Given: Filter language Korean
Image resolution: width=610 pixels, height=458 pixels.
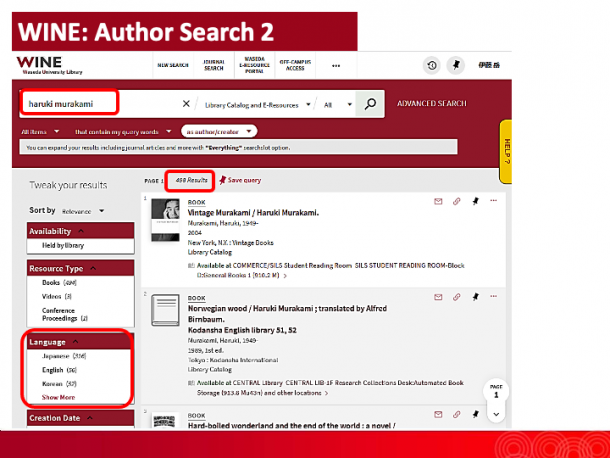Looking at the screenshot, I should click(x=59, y=384).
